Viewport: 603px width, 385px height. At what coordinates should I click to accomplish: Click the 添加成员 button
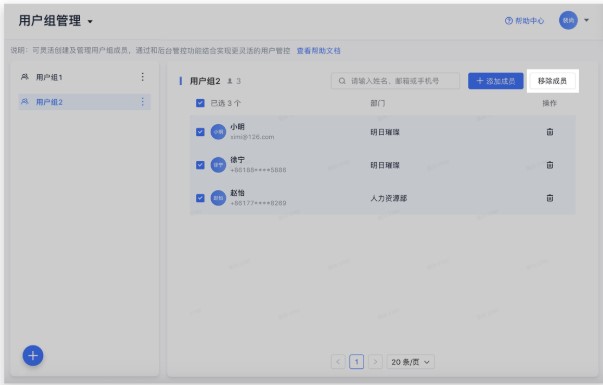click(x=495, y=81)
